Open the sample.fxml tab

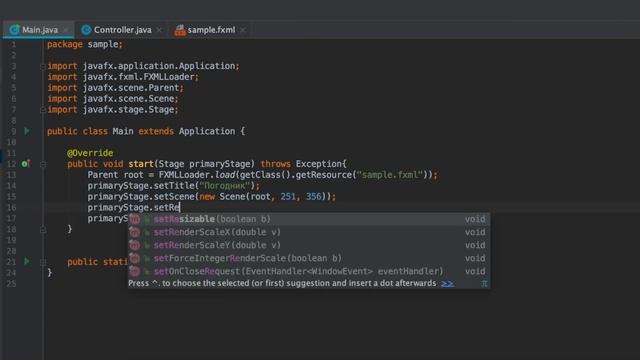(x=211, y=30)
